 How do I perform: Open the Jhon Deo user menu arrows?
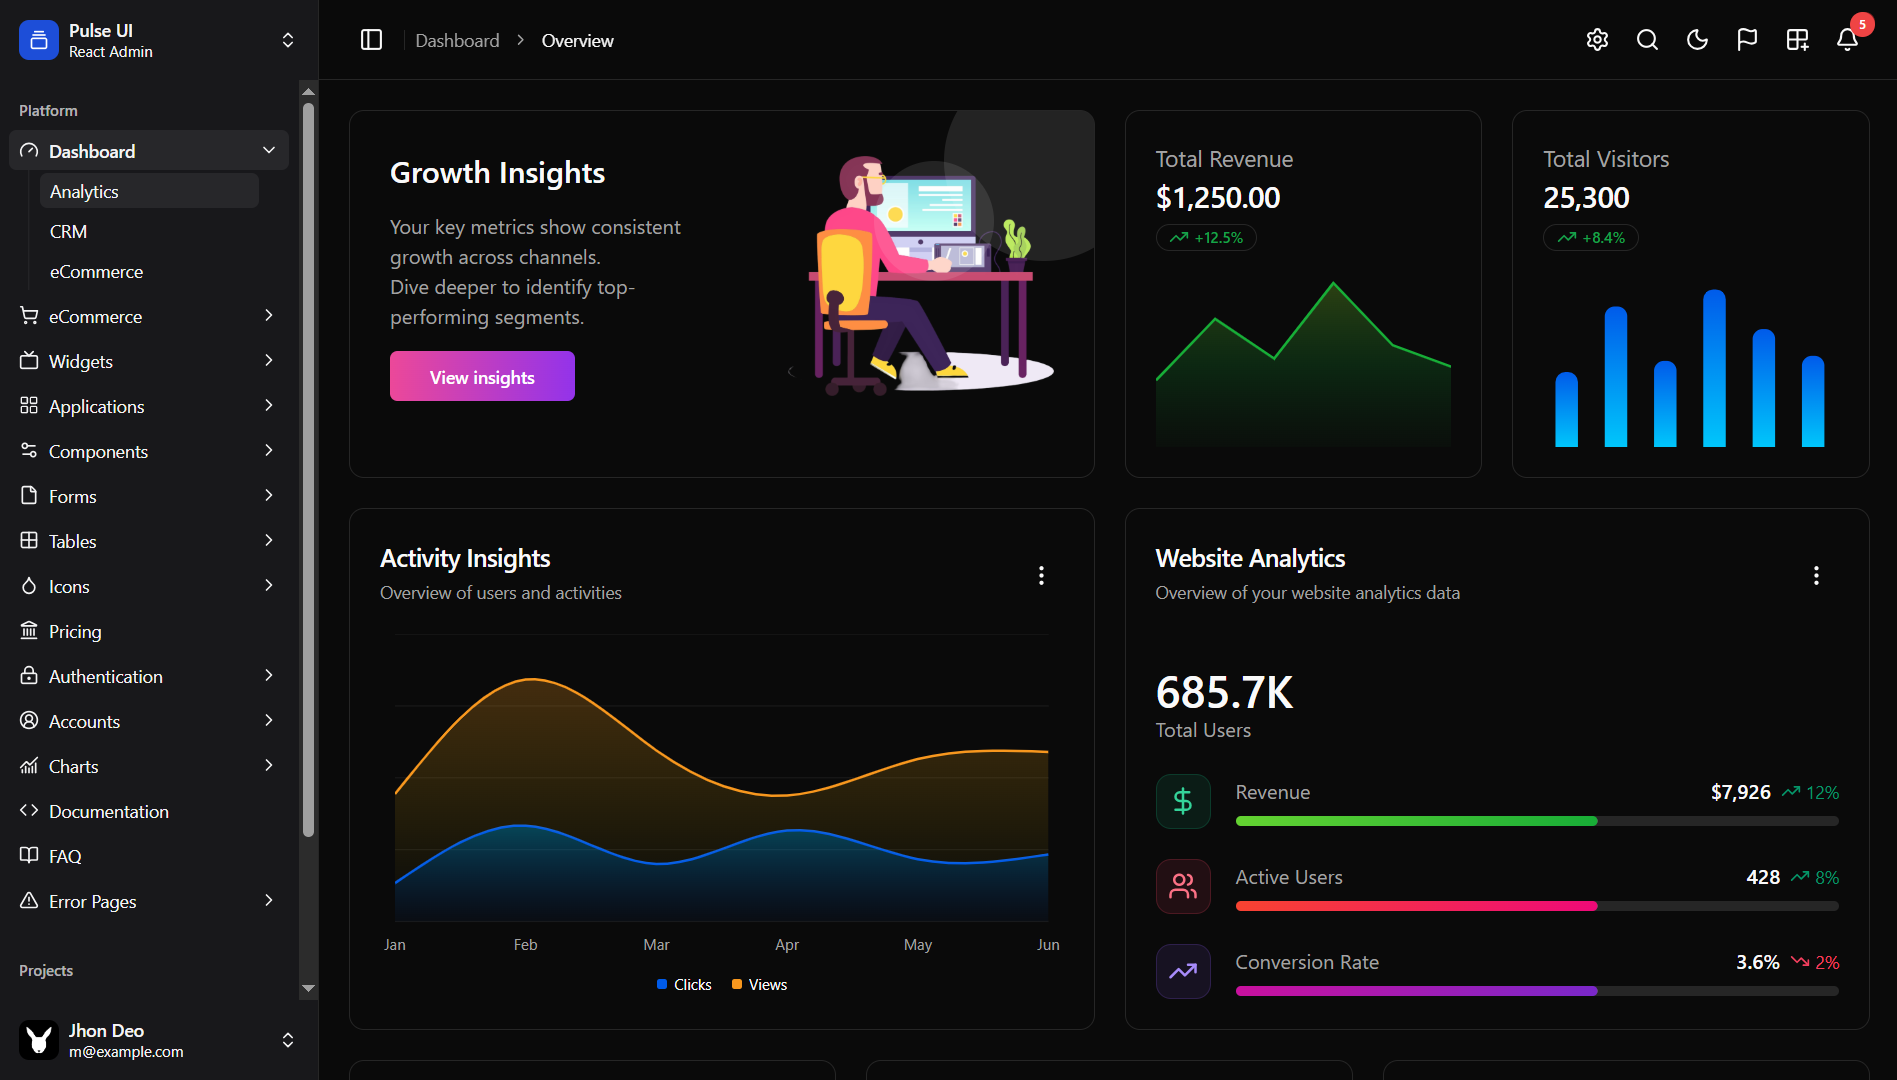(288, 1040)
